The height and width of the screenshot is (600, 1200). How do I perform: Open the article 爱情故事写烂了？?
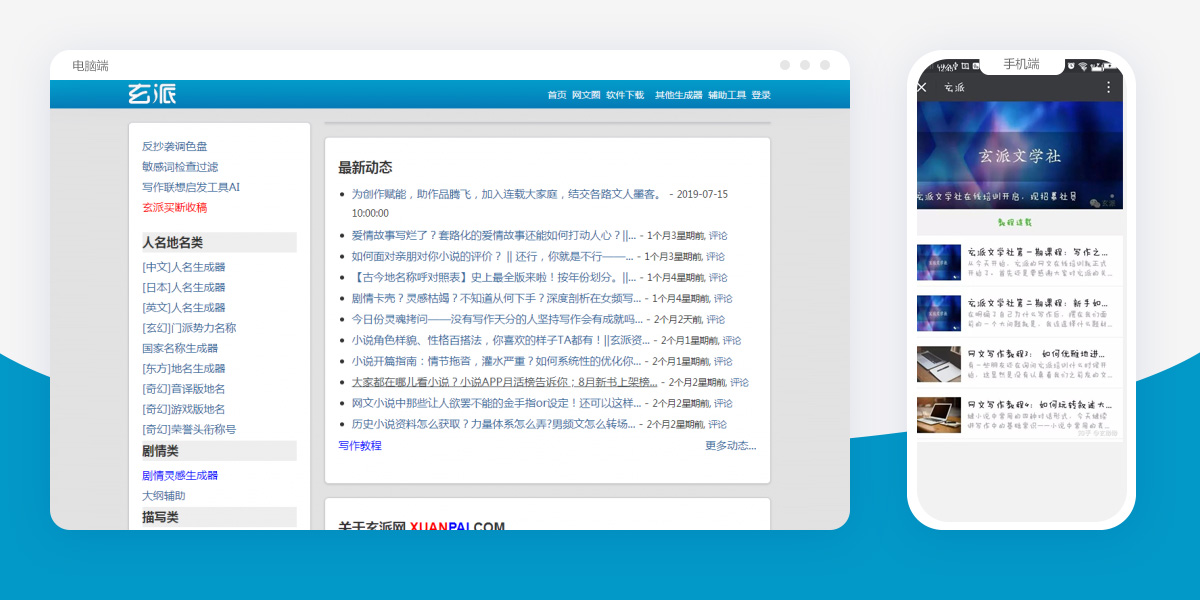(493, 236)
